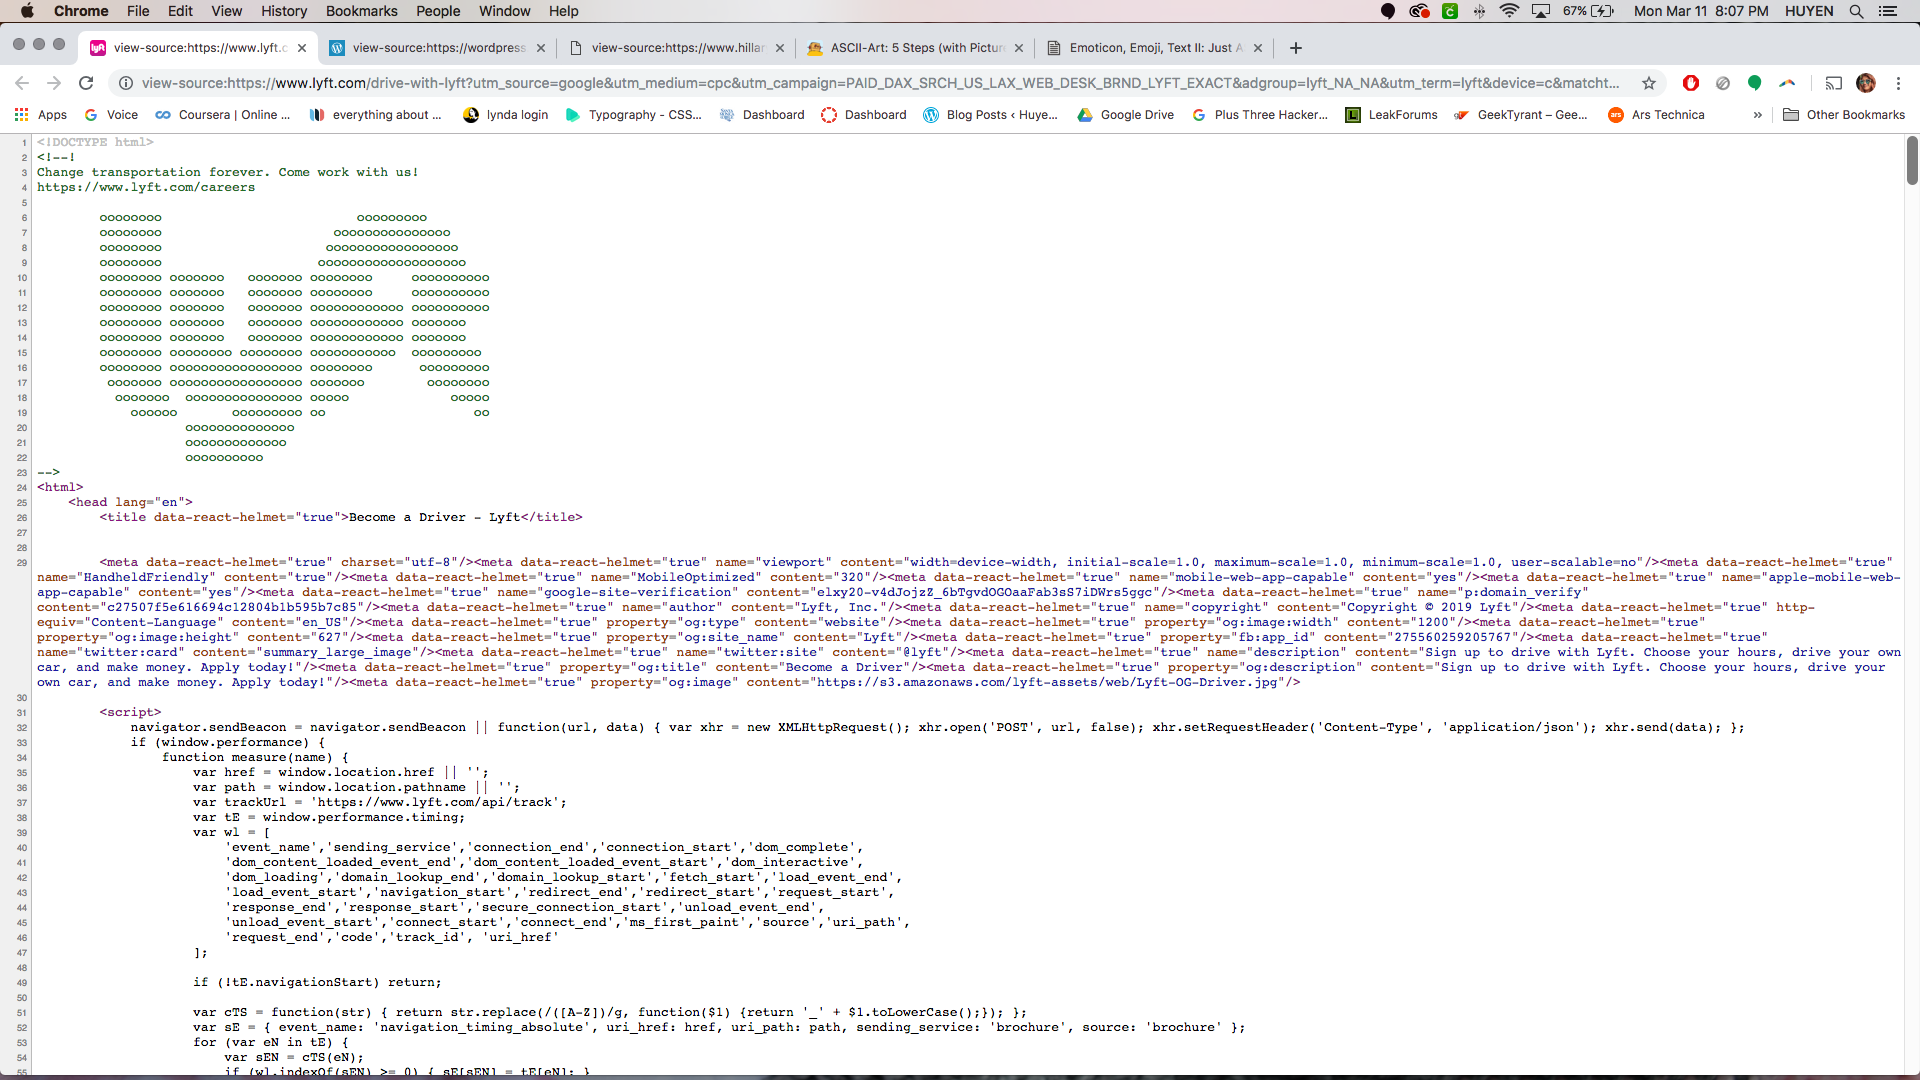The width and height of the screenshot is (1920, 1080).
Task: Bookmark this page with the star icon
Action: [x=1649, y=83]
